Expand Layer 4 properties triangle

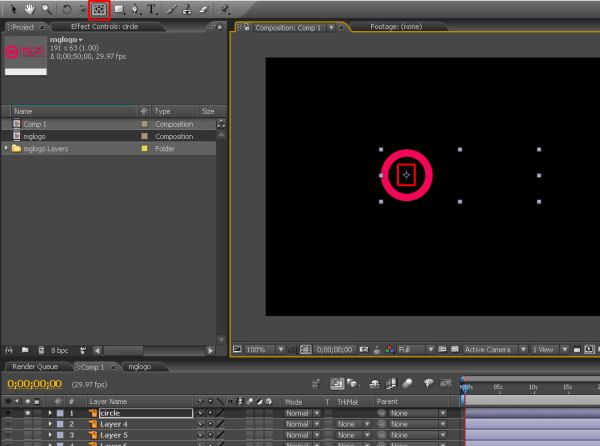[x=50, y=424]
